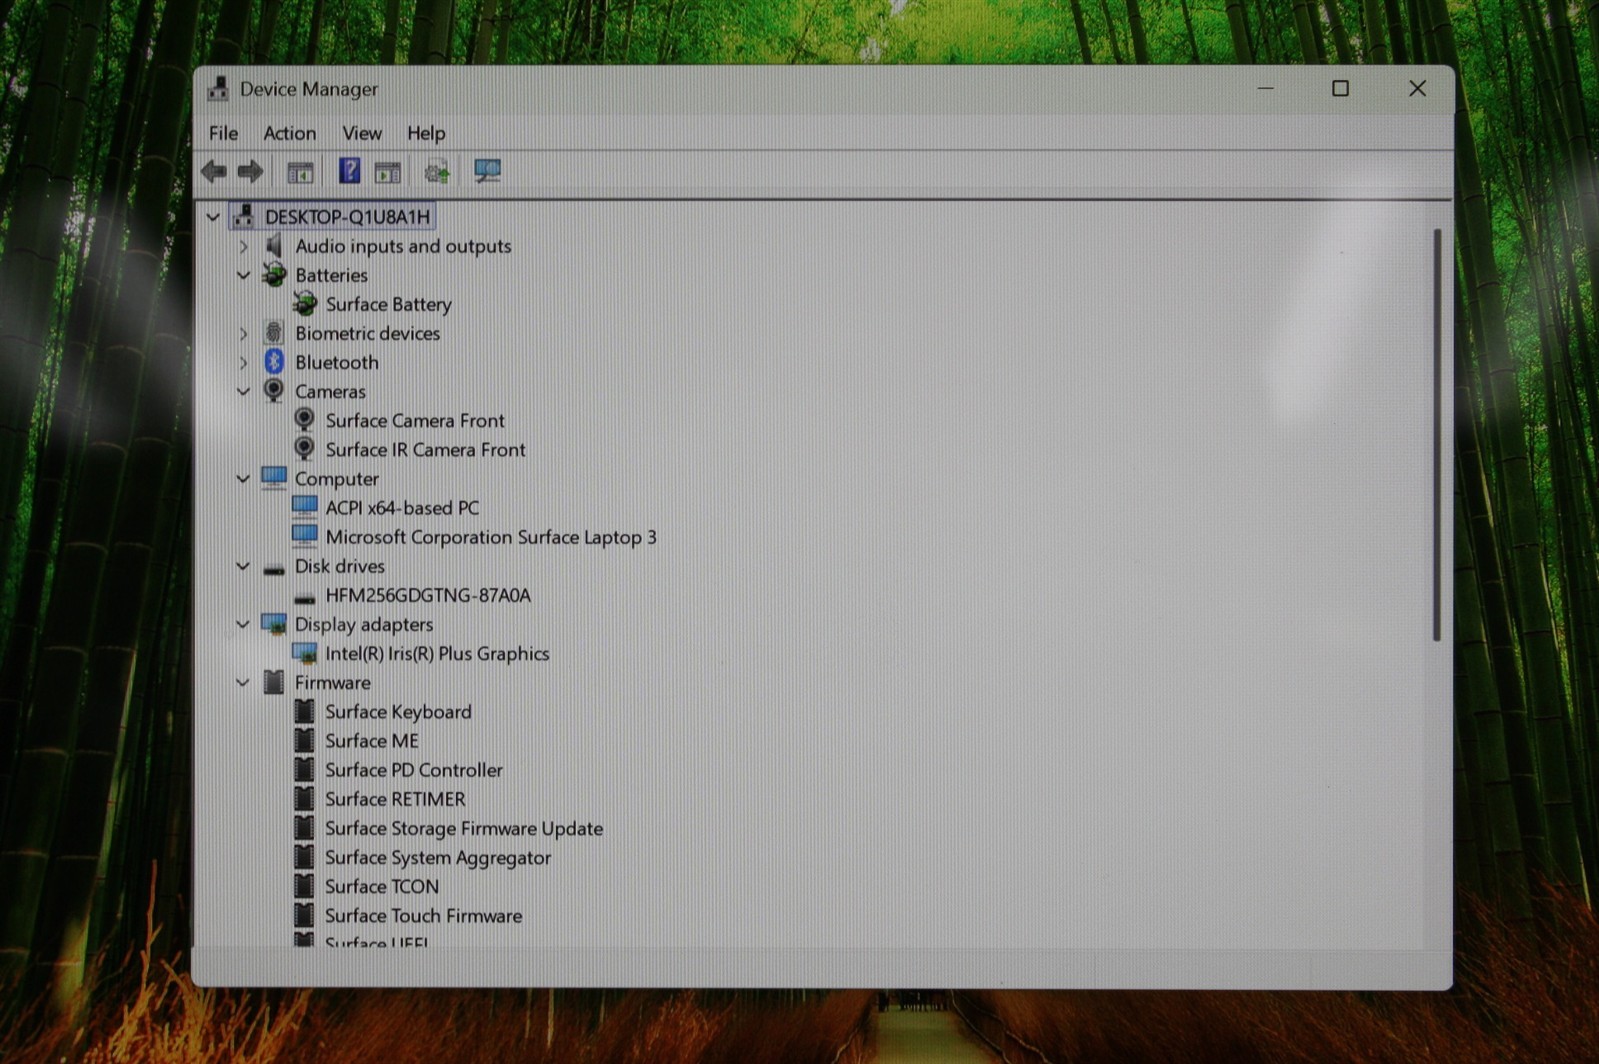Maximize the Device Manager window
This screenshot has height=1064, width=1599.
pos(1340,88)
